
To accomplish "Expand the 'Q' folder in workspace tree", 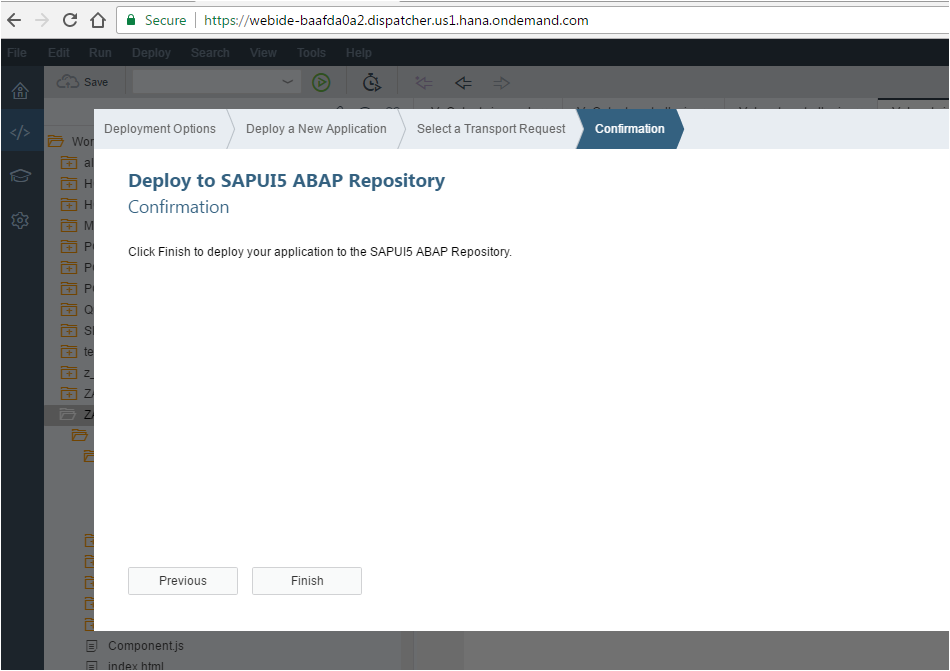I will tap(77, 310).
